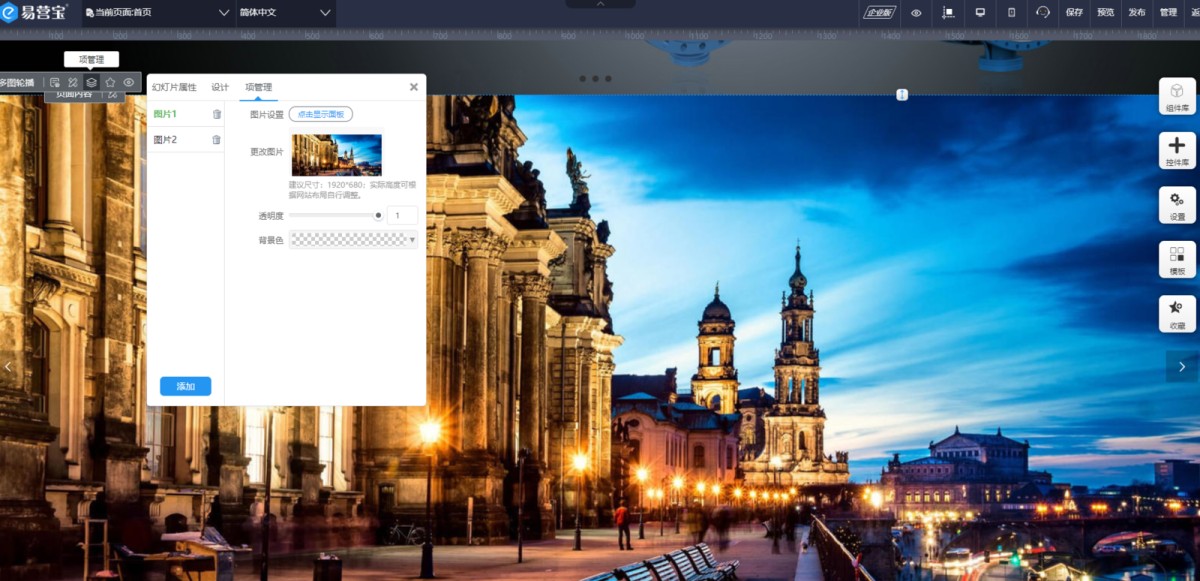The image size is (1200, 581).
Task: Select the 项管理 tab
Action: tap(258, 87)
